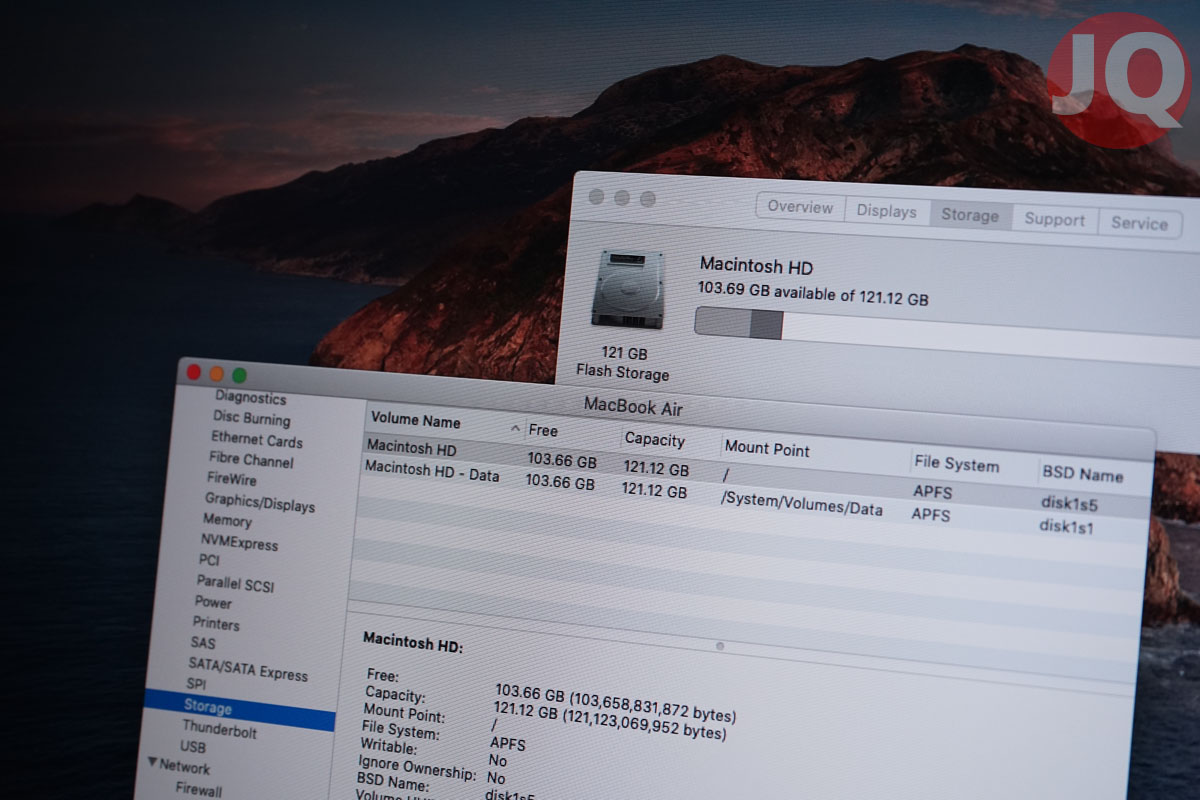The image size is (1200, 800).
Task: Select Parallel SCSI in the sidebar
Action: click(235, 582)
